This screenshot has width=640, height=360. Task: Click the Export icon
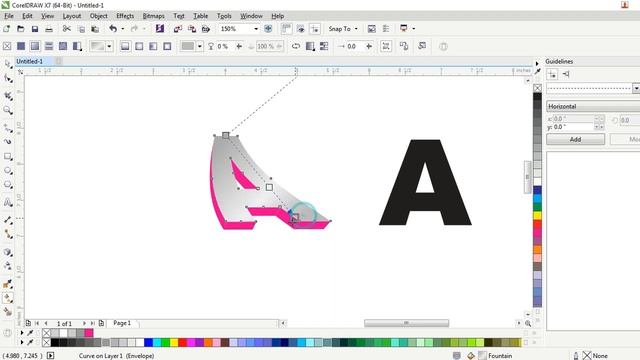point(191,29)
